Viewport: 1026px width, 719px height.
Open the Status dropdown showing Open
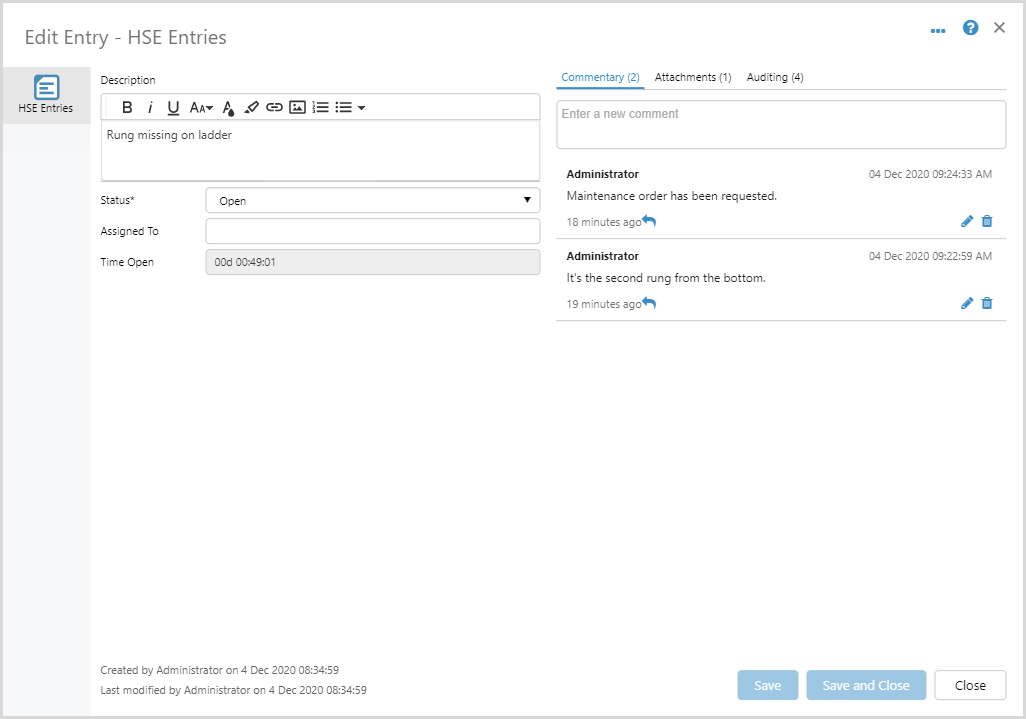372,200
